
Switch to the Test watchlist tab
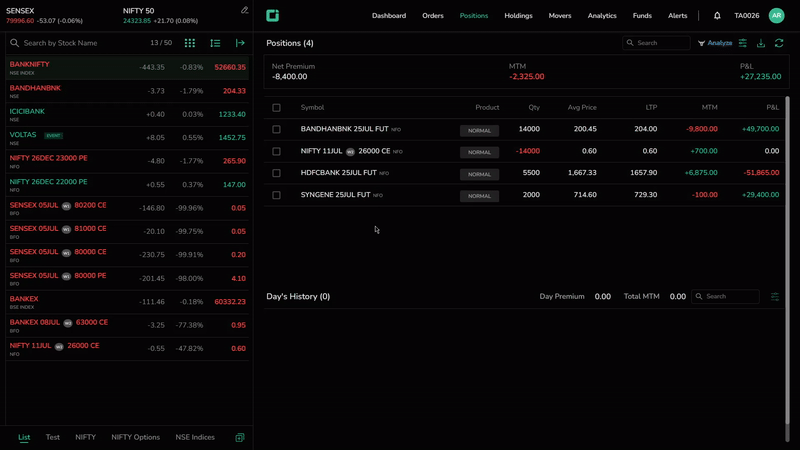pos(53,437)
